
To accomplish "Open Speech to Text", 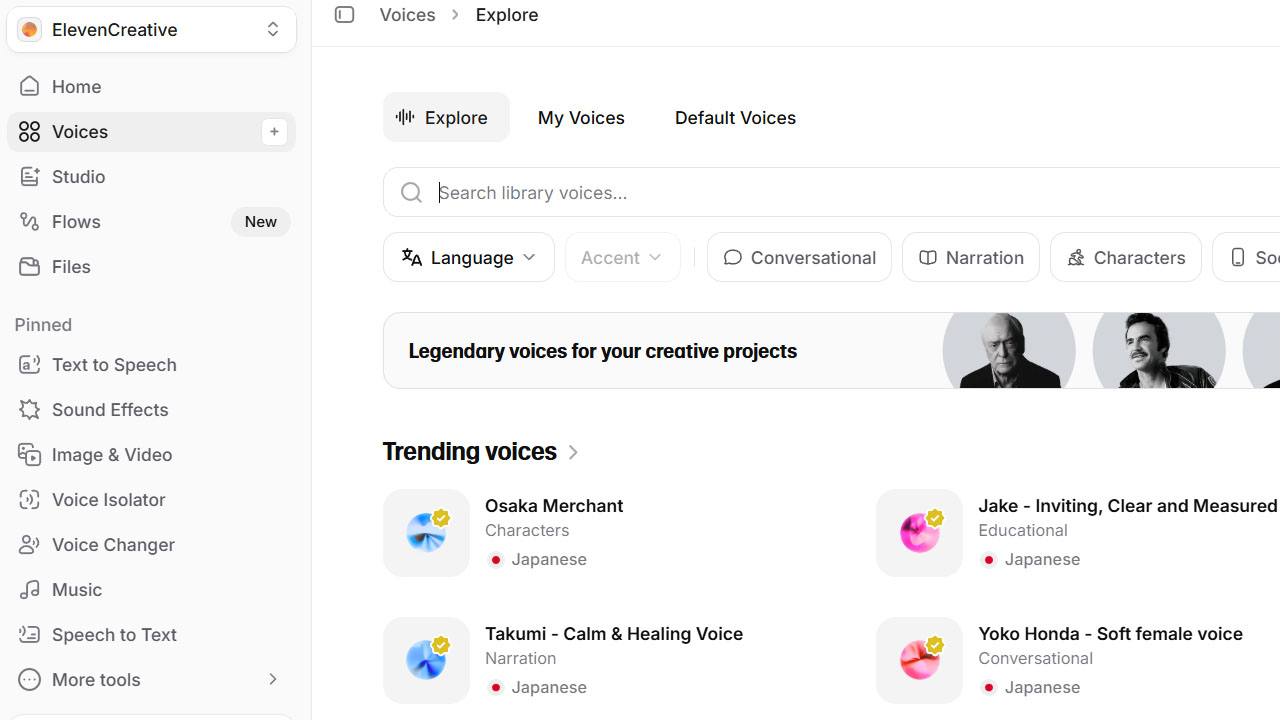I will (x=113, y=634).
